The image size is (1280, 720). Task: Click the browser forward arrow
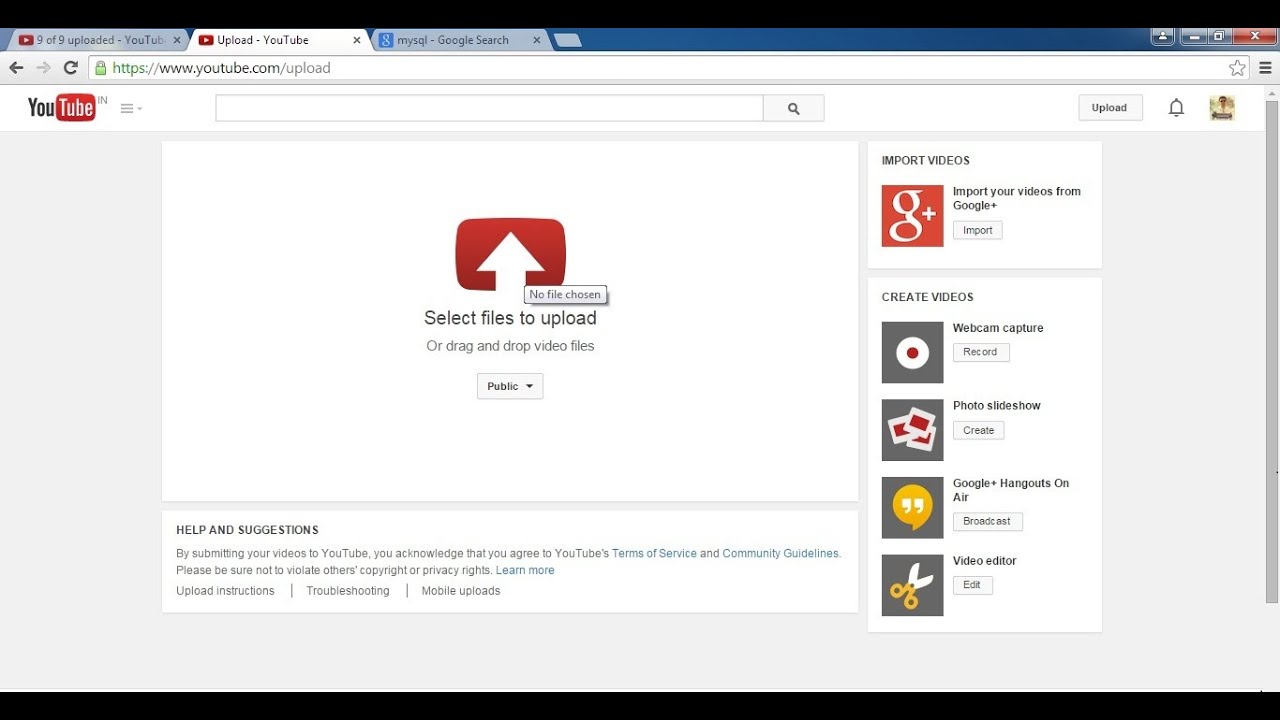coord(43,68)
